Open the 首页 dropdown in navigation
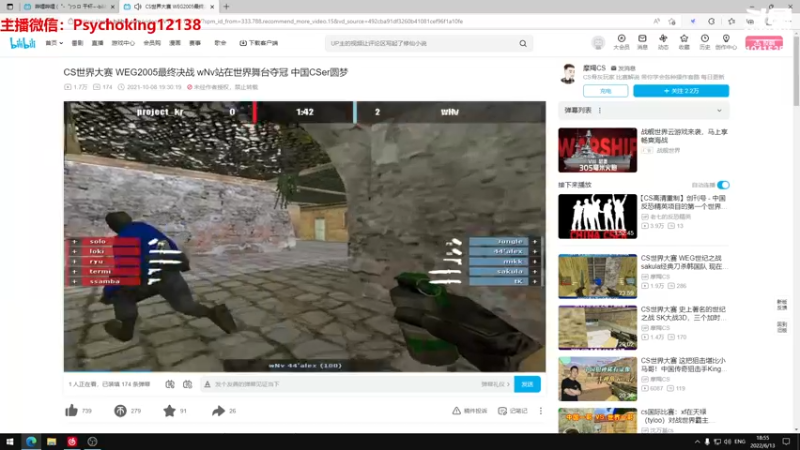The width and height of the screenshot is (800, 450). pyautogui.click(x=54, y=43)
